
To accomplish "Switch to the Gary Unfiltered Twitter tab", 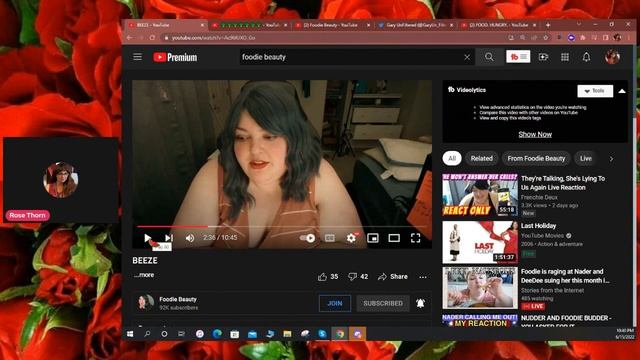I will click(x=416, y=25).
